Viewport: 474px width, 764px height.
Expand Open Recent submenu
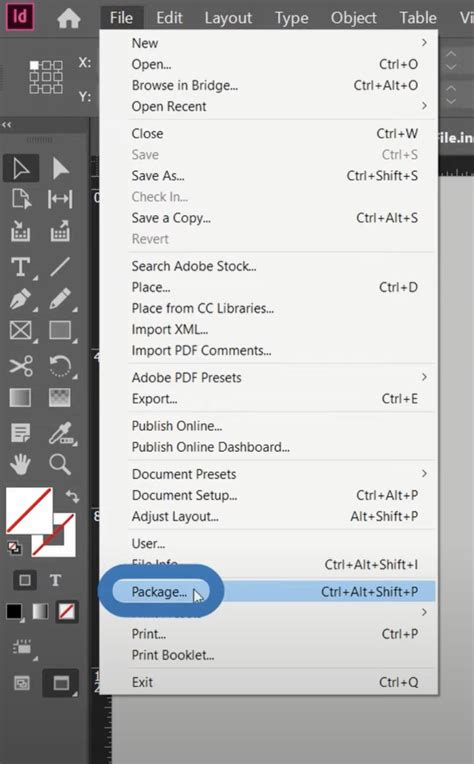(424, 106)
